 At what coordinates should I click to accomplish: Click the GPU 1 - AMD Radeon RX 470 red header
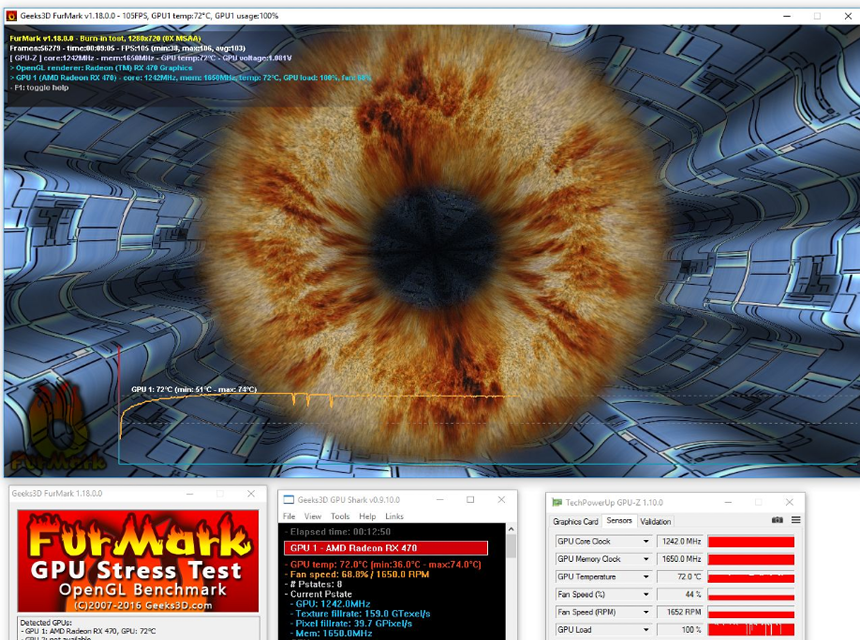386,548
